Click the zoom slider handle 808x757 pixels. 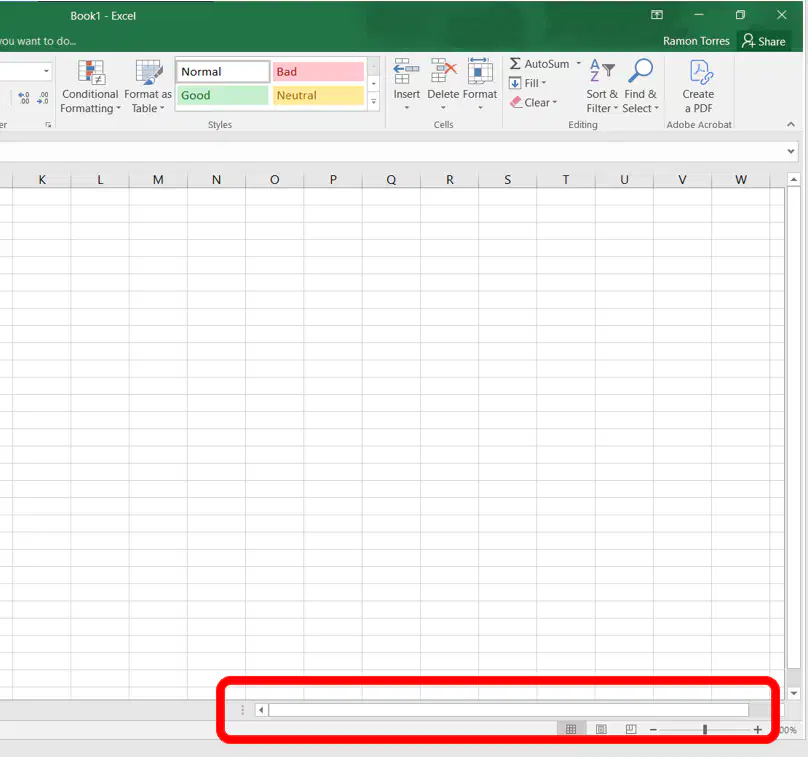point(704,730)
